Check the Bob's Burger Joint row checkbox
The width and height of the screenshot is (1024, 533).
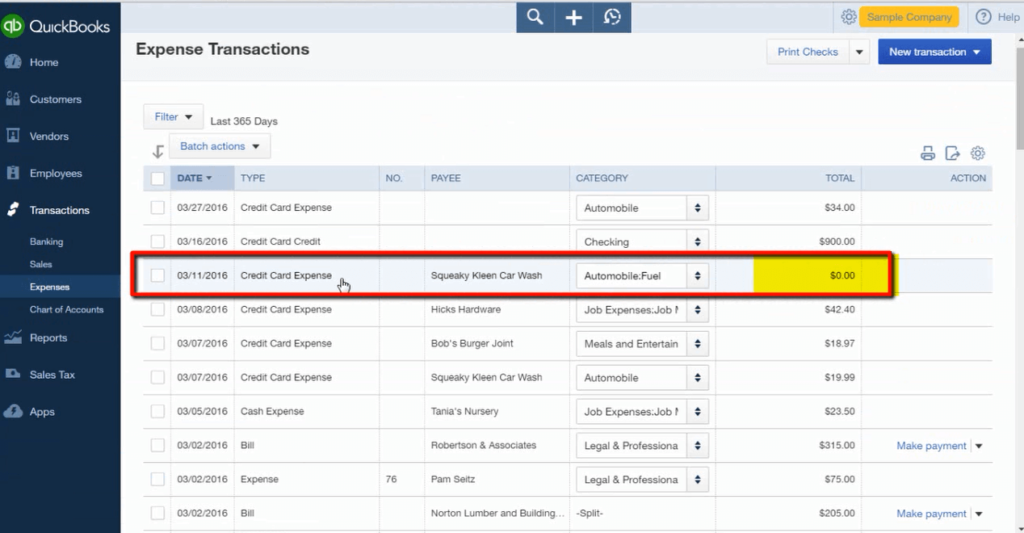click(157, 343)
